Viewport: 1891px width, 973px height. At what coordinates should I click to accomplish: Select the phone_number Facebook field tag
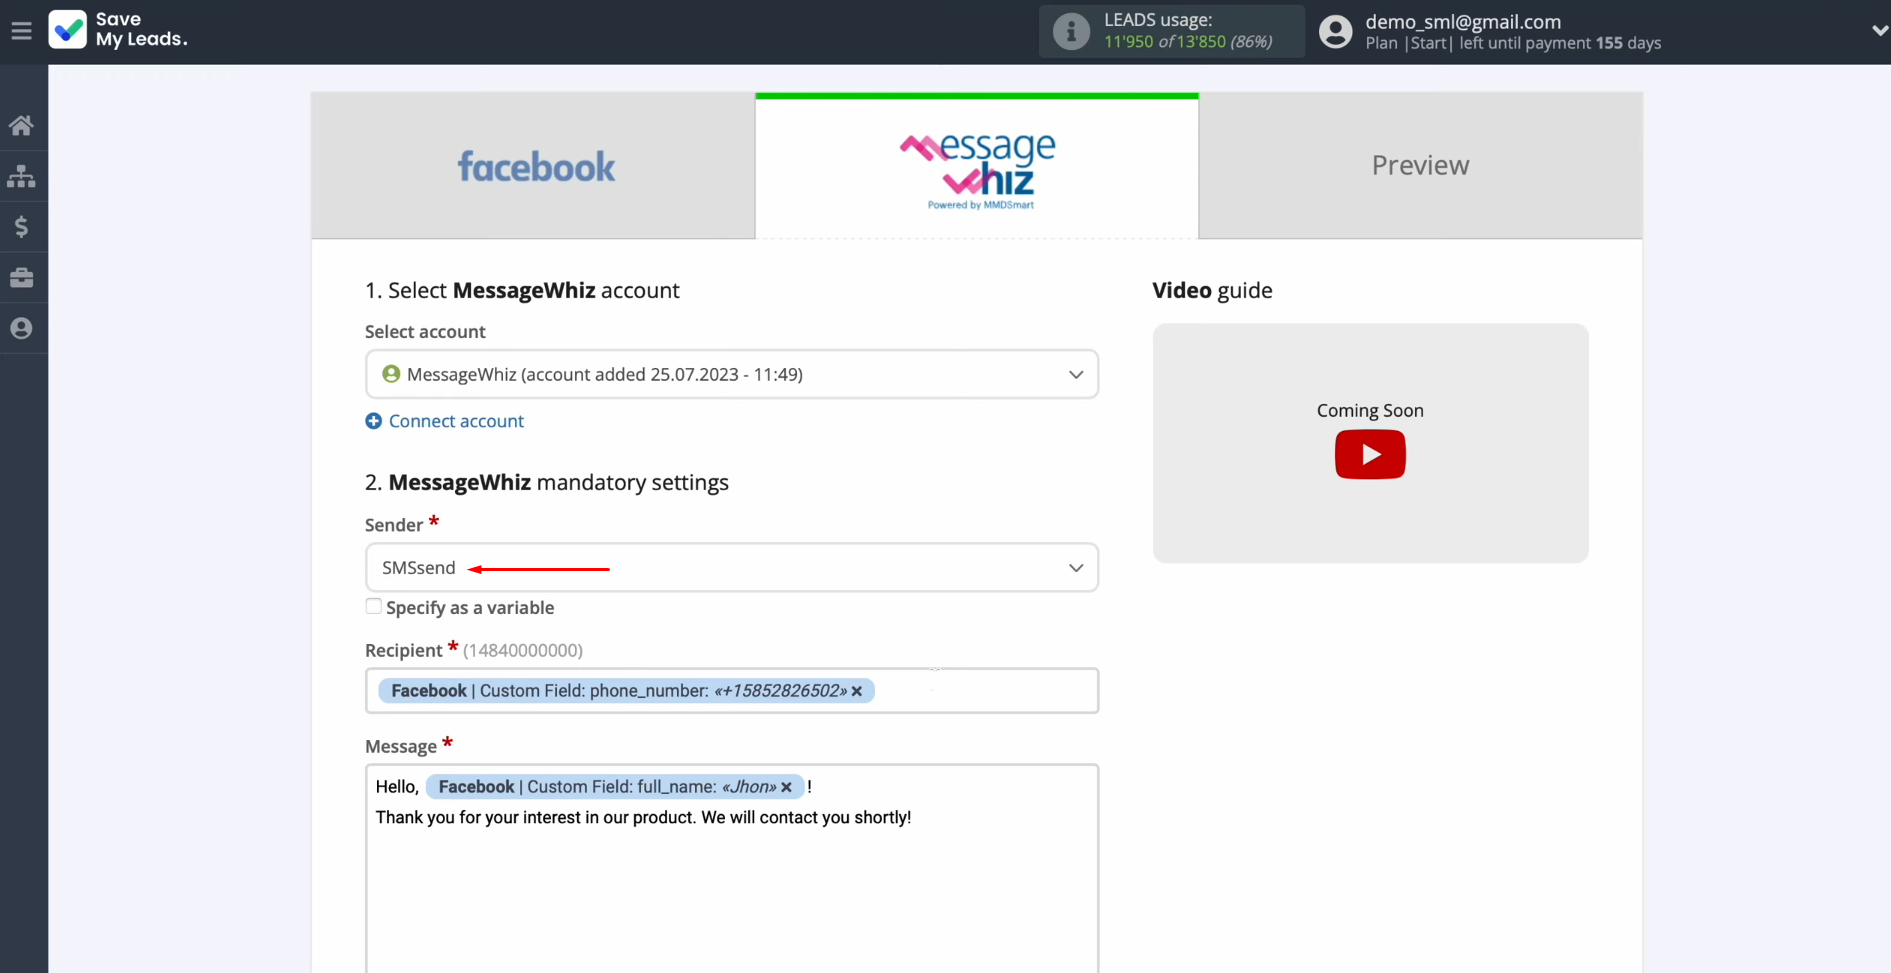(626, 691)
